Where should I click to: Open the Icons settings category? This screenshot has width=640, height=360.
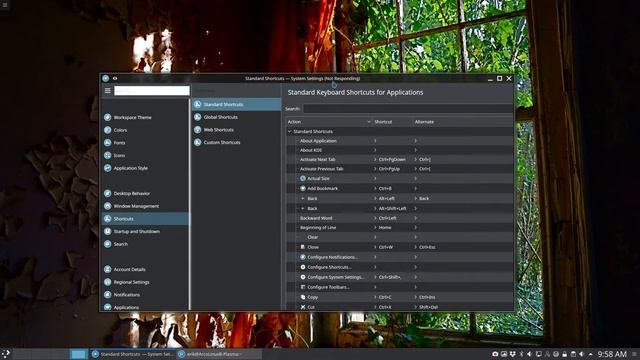pos(145,156)
